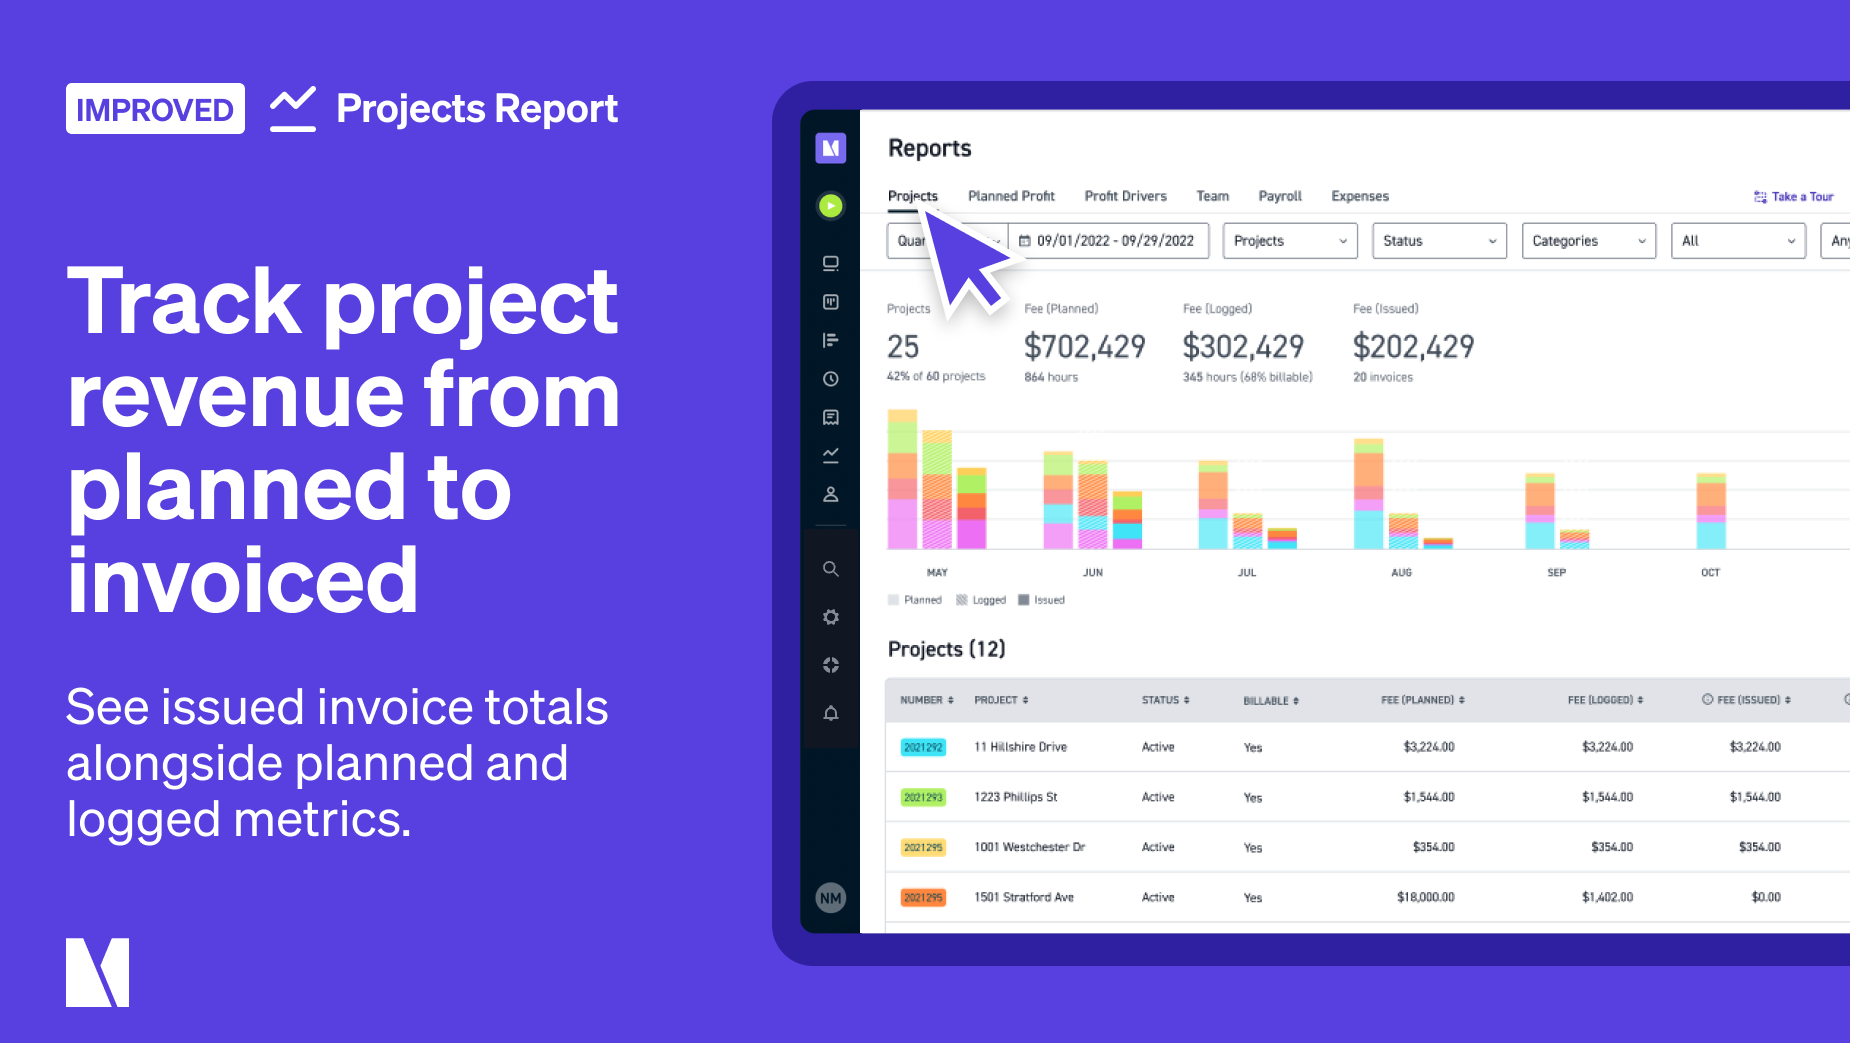The height and width of the screenshot is (1043, 1850).
Task: Click the NM user avatar
Action: point(830,898)
